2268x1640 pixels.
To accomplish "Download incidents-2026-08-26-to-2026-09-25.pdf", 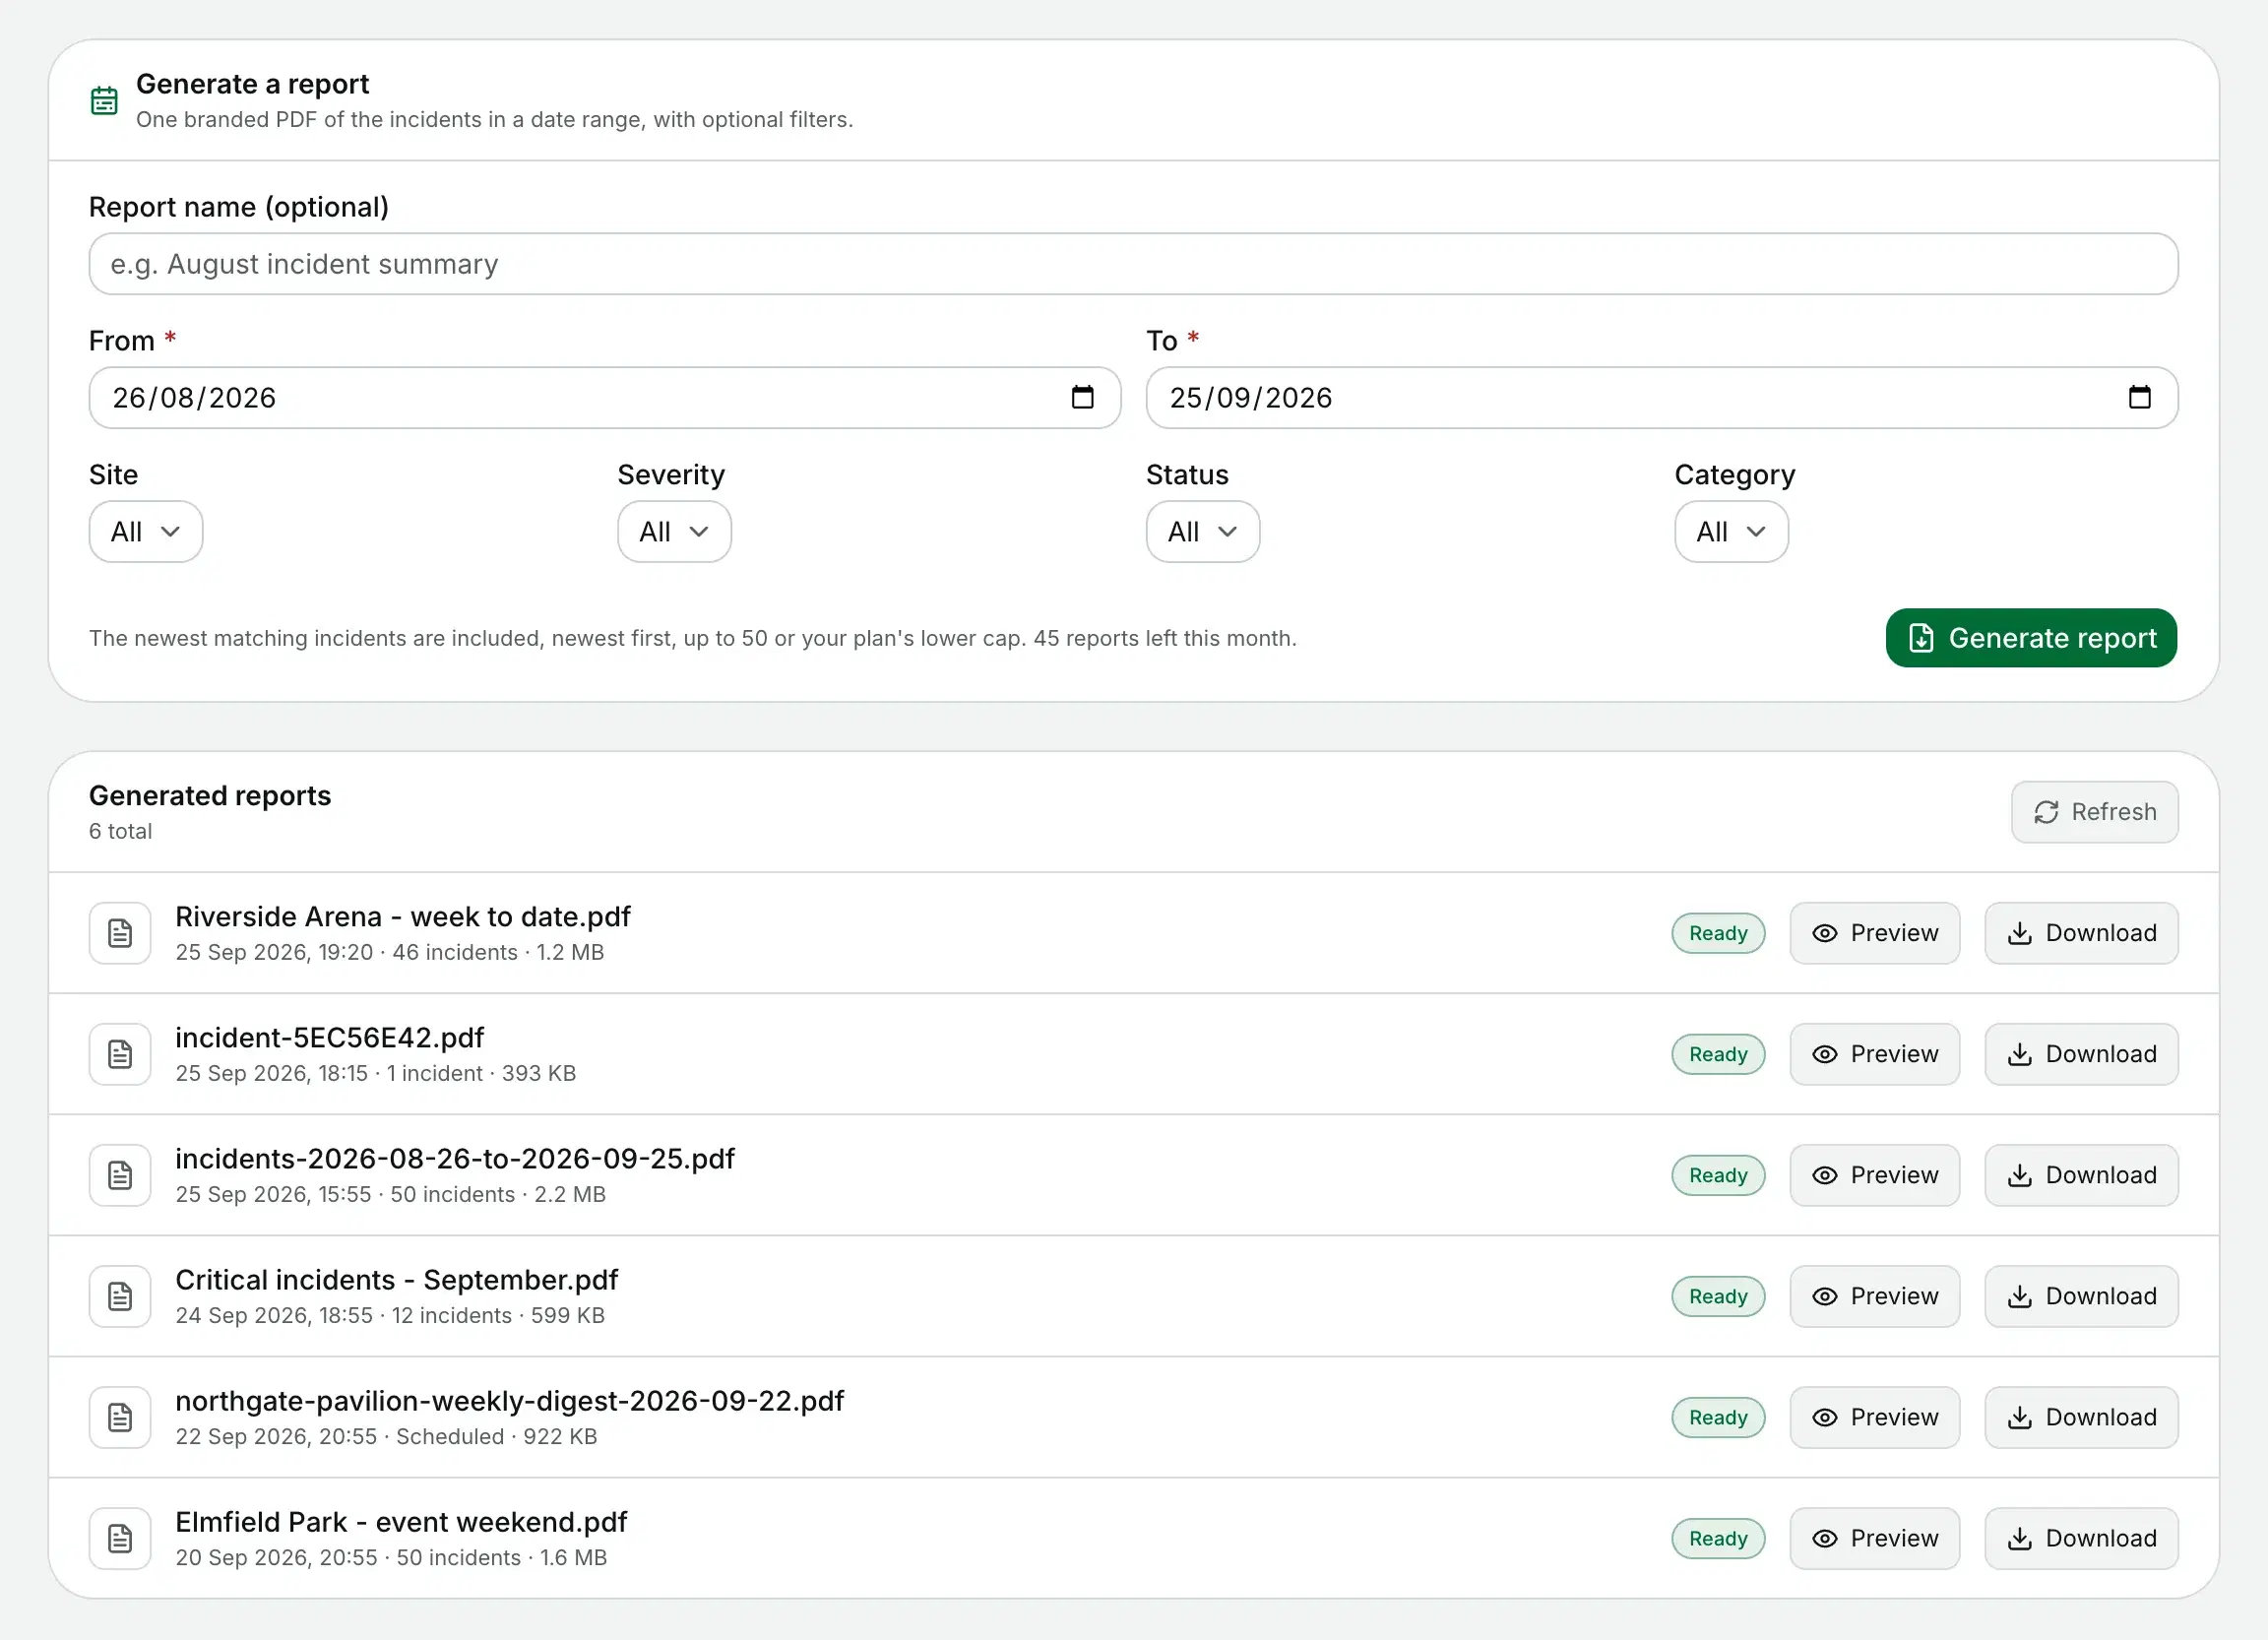I will (2082, 1175).
